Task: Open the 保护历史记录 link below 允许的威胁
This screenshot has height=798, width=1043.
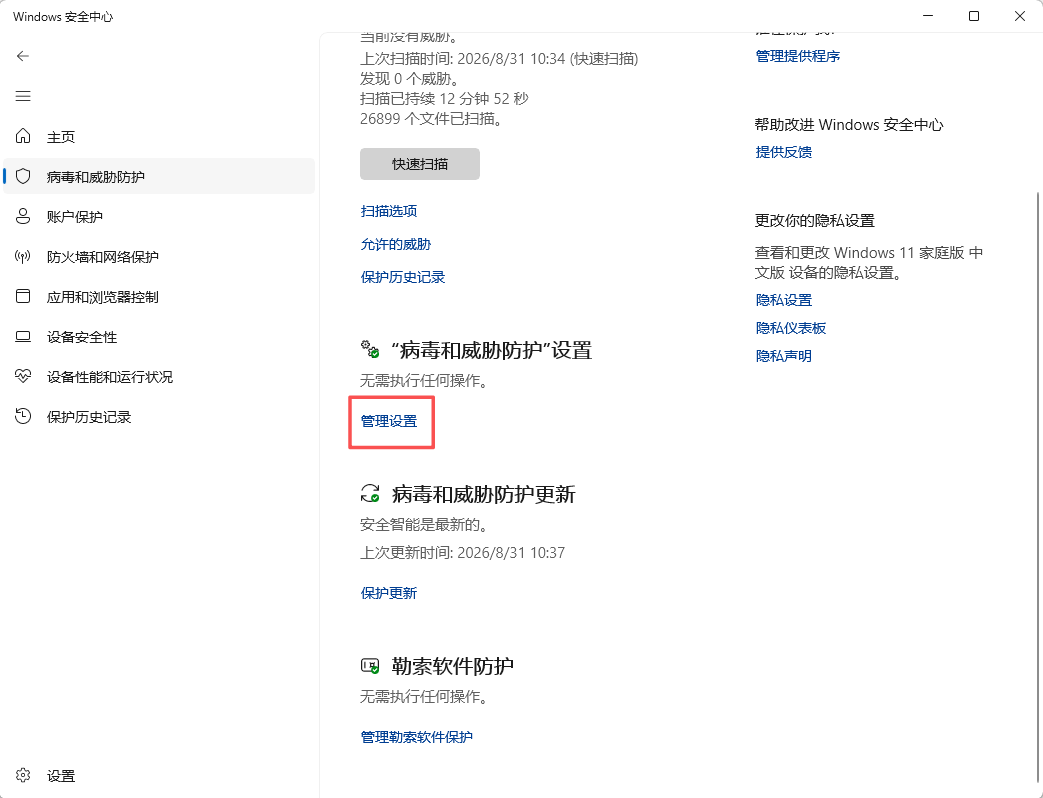Action: point(402,277)
